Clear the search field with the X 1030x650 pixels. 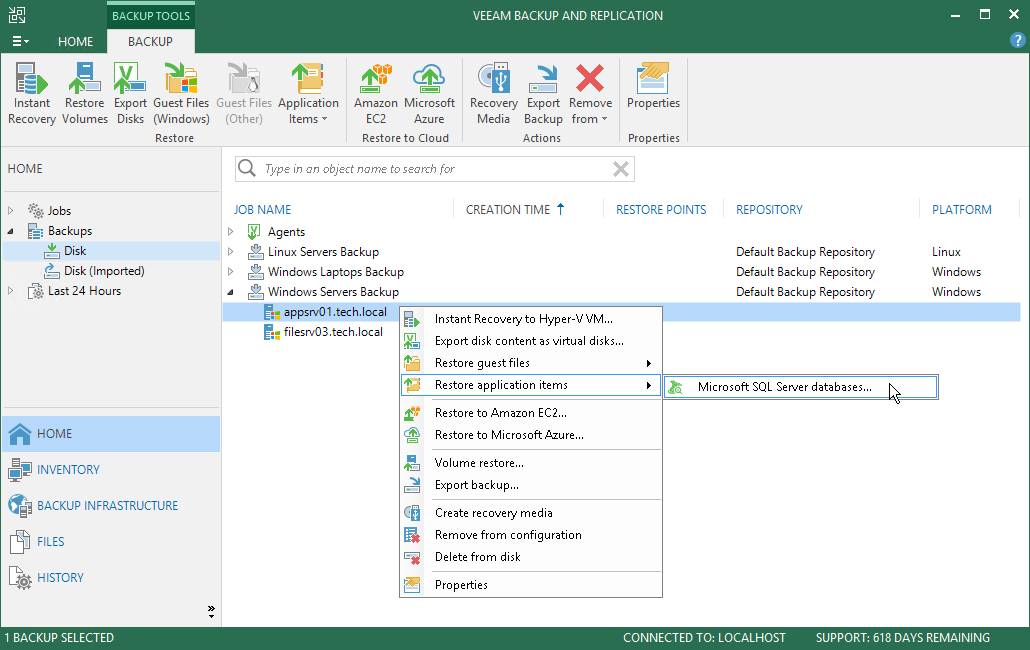[621, 169]
